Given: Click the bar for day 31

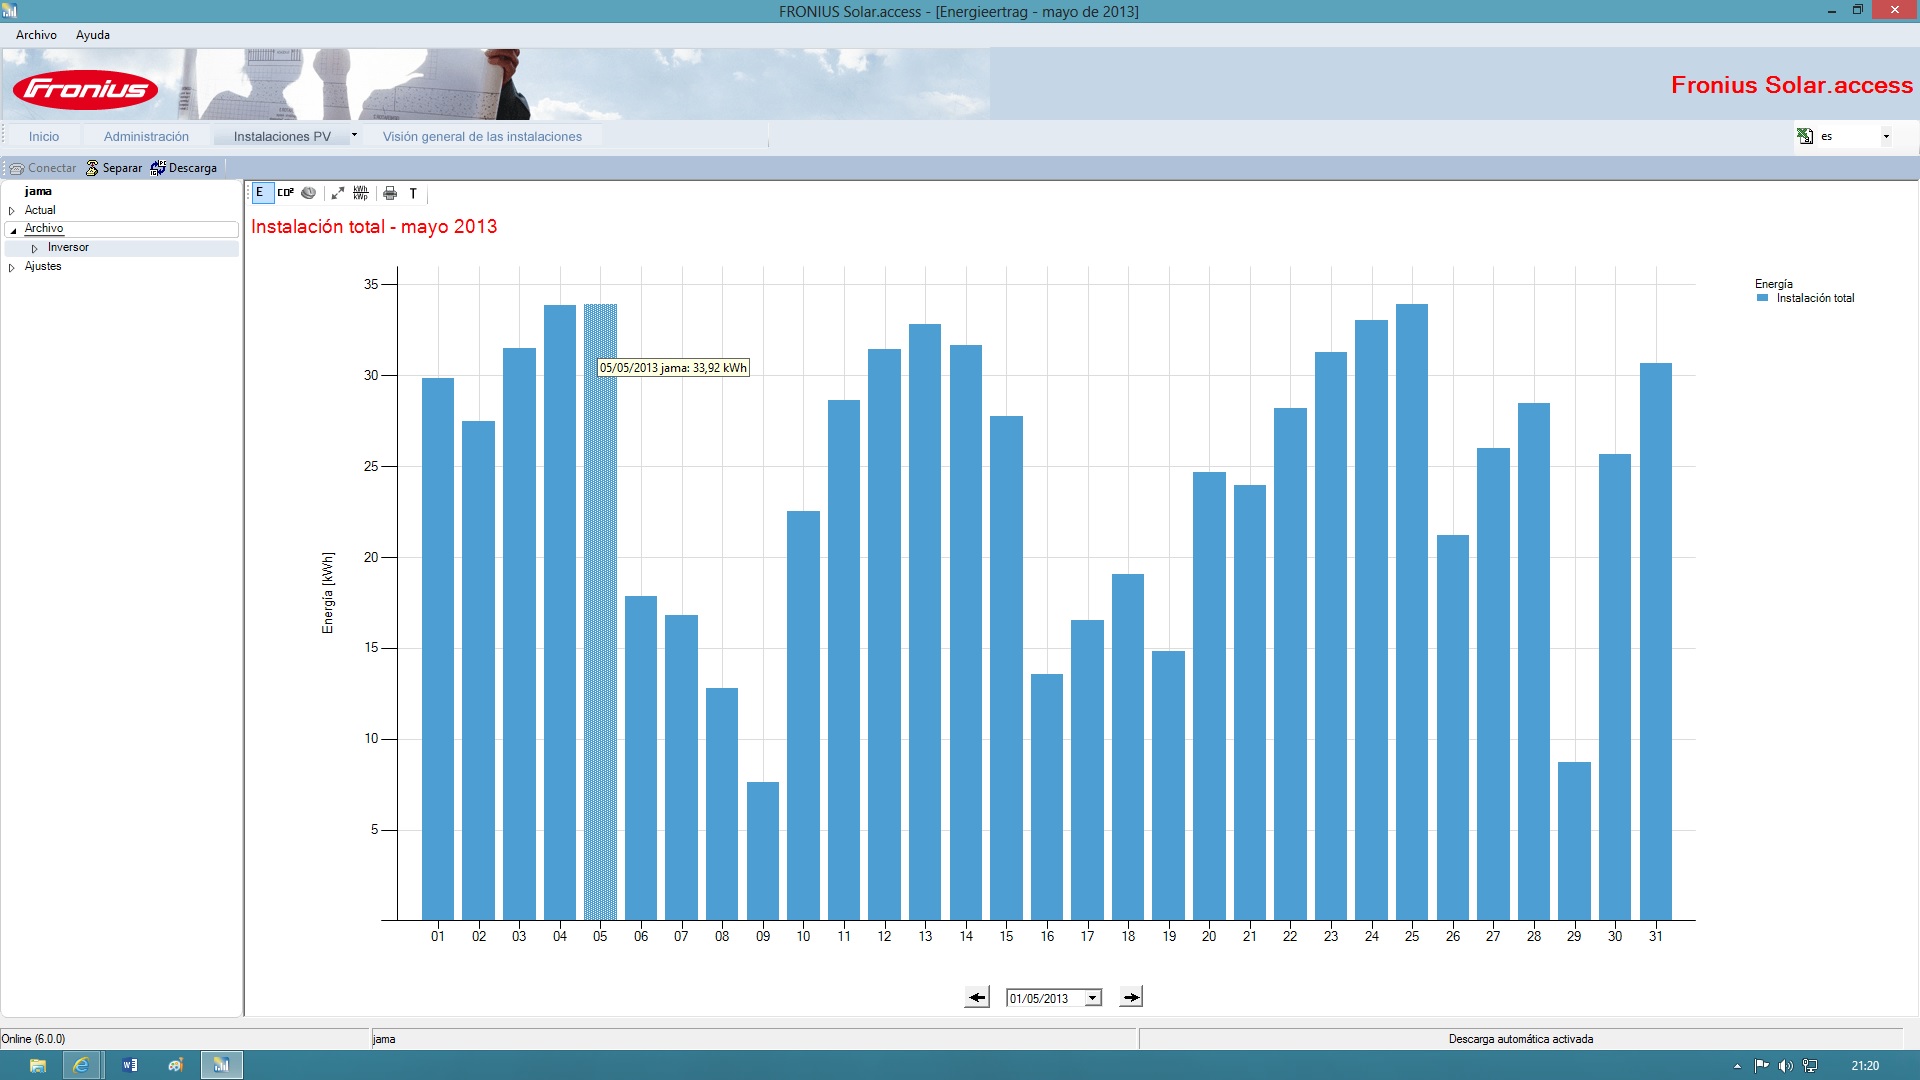Looking at the screenshot, I should (x=1656, y=641).
